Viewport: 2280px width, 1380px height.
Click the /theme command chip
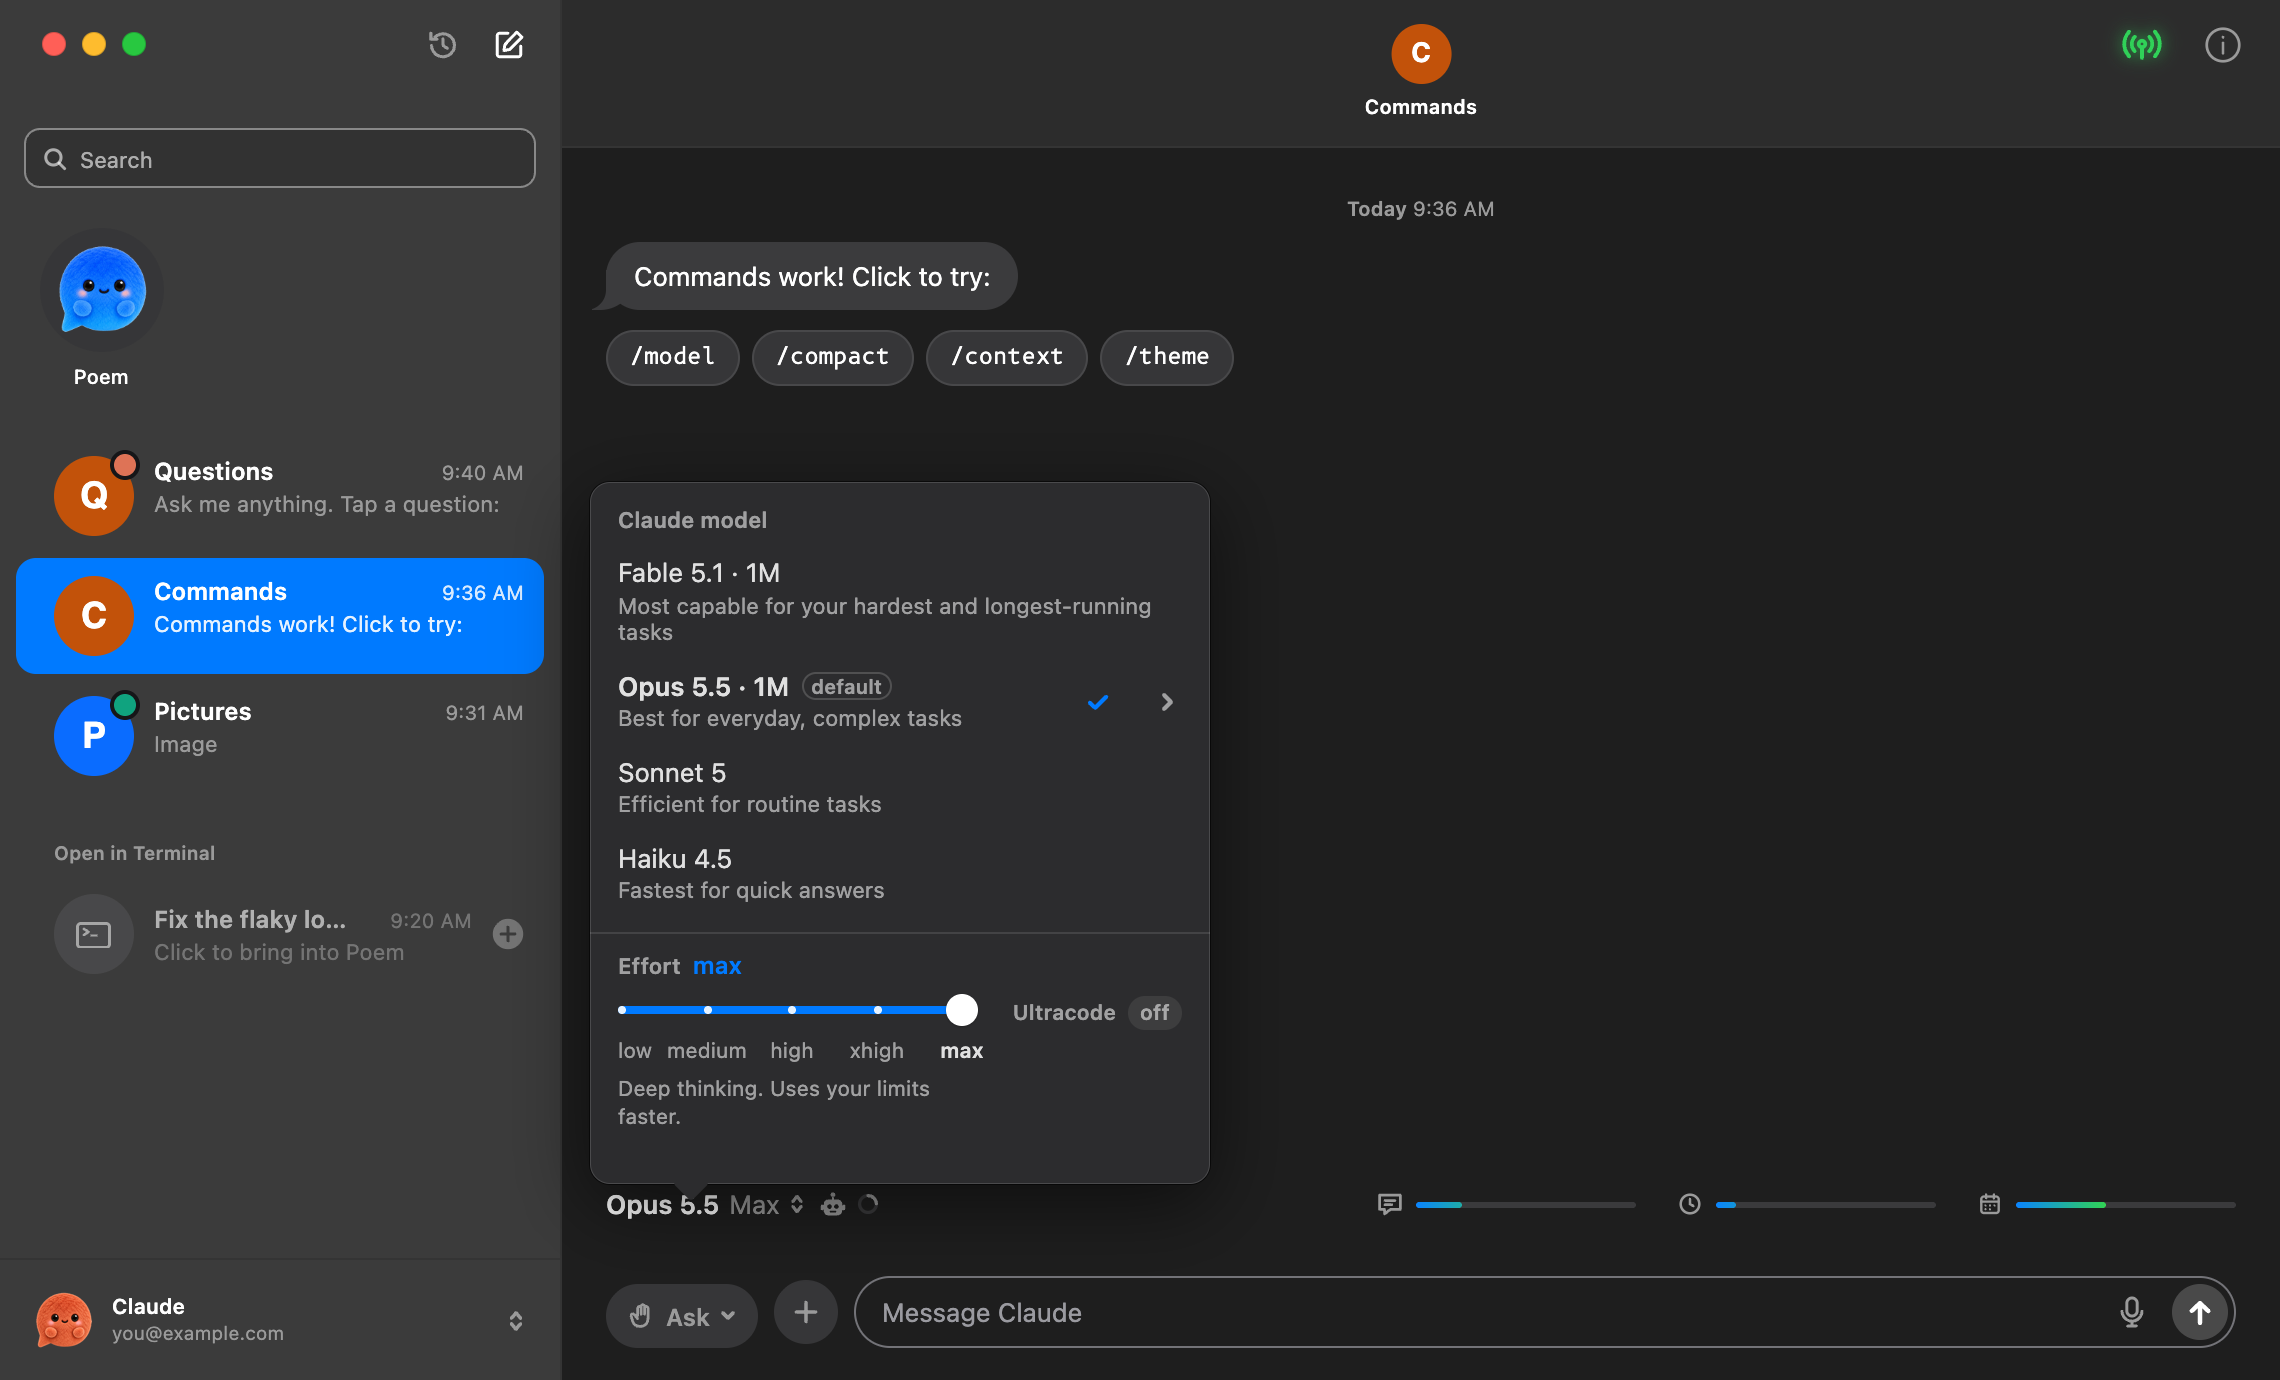coord(1166,357)
